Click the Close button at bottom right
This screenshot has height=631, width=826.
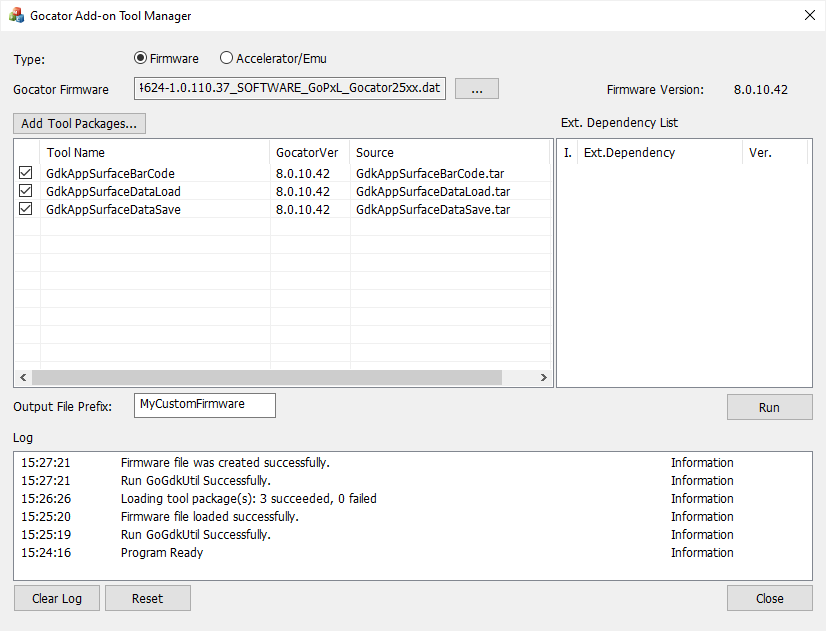tap(770, 598)
